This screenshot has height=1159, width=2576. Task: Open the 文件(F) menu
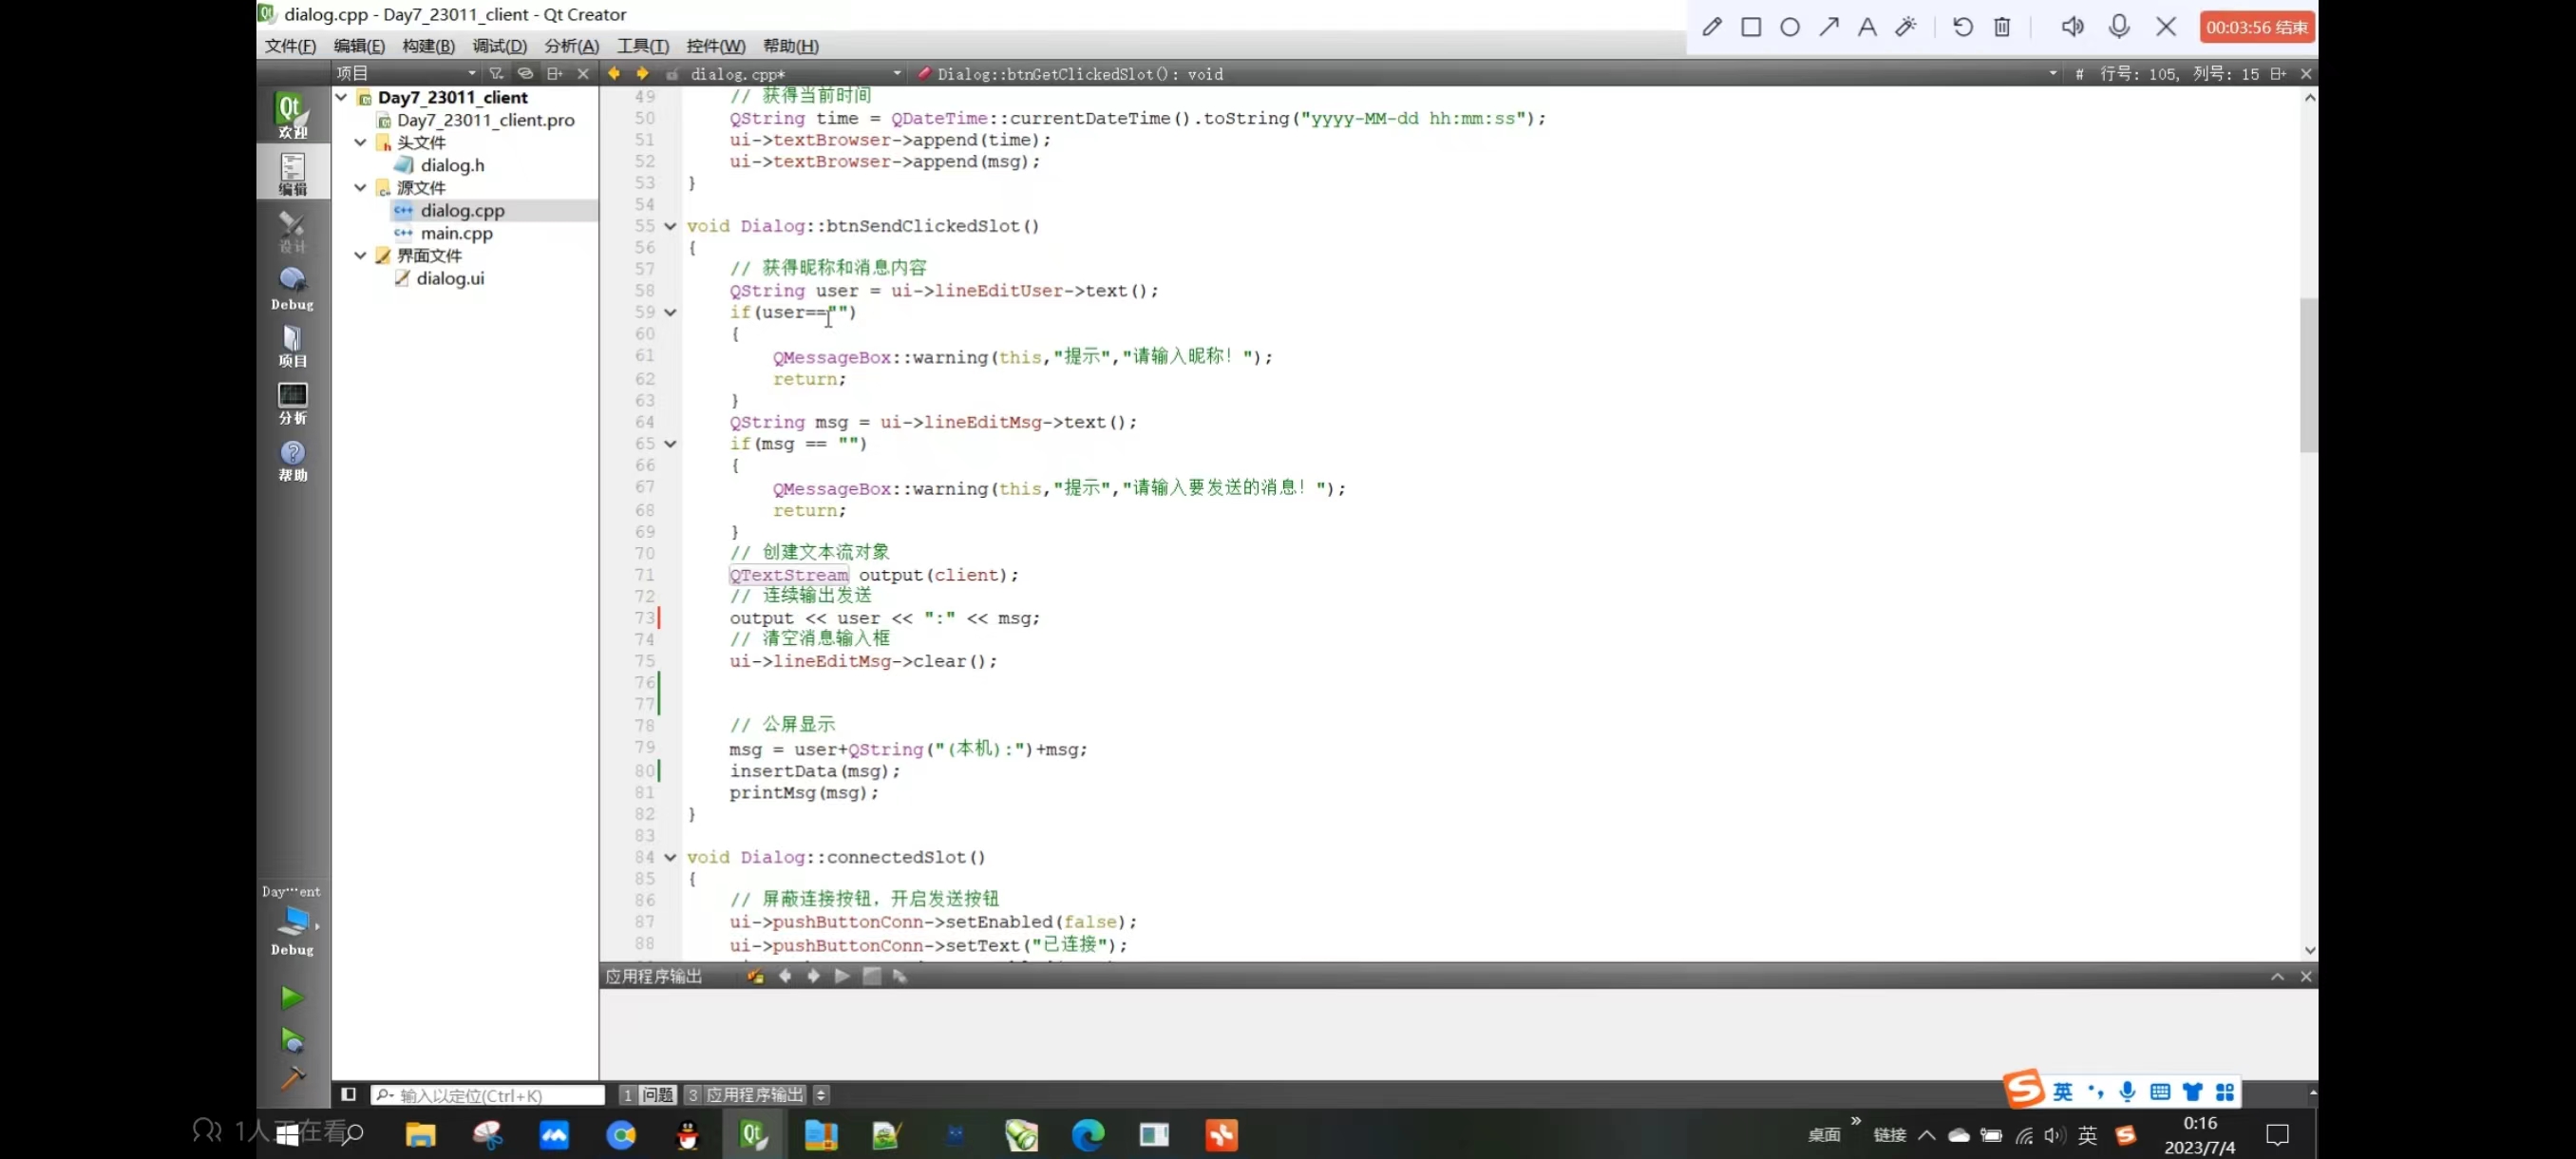coord(290,46)
